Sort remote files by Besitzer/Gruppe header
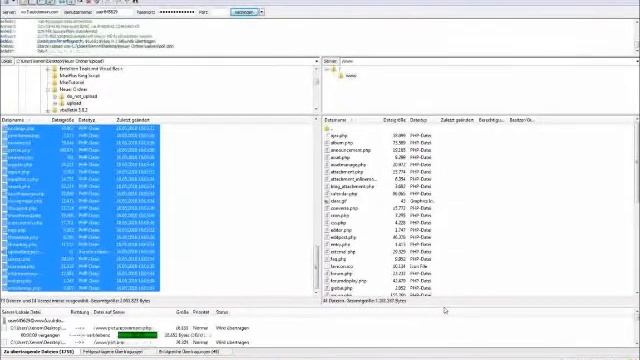Viewport: 640px width, 360px height. point(522,120)
